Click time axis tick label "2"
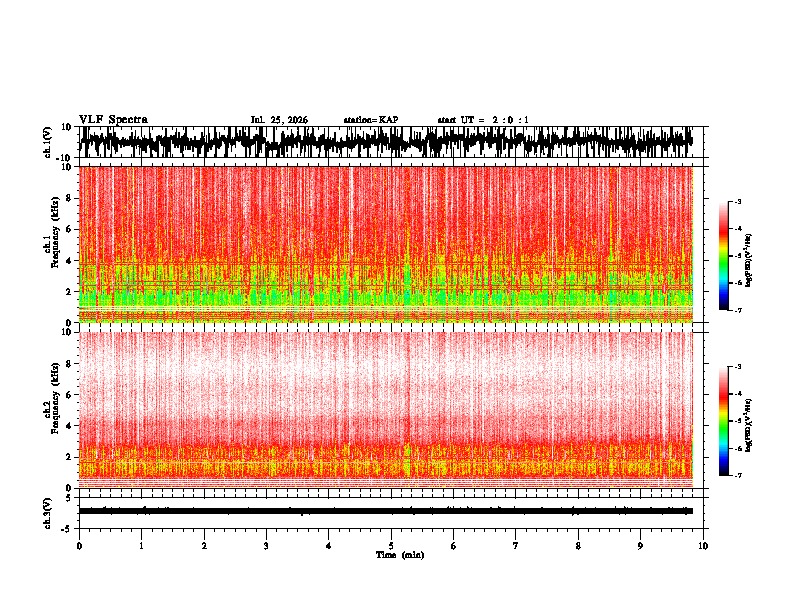The height and width of the screenshot is (612, 792). [204, 546]
